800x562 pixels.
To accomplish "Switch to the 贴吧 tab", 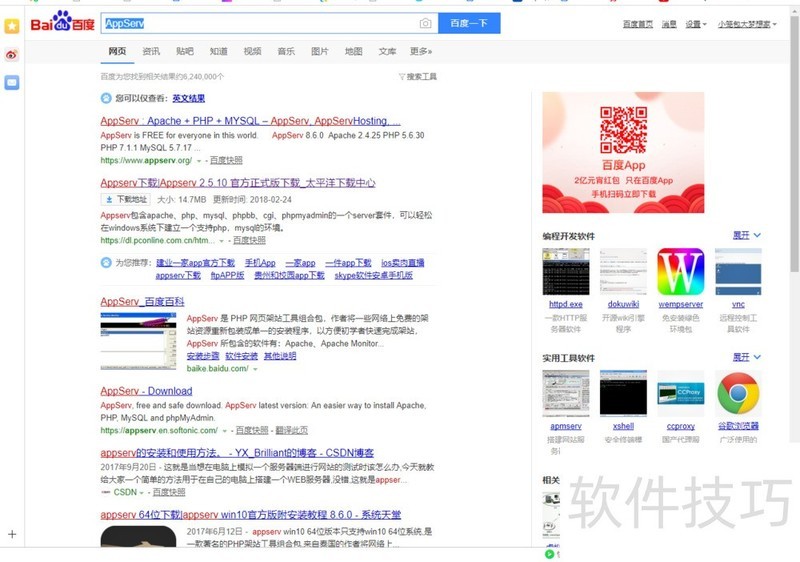I will (185, 52).
